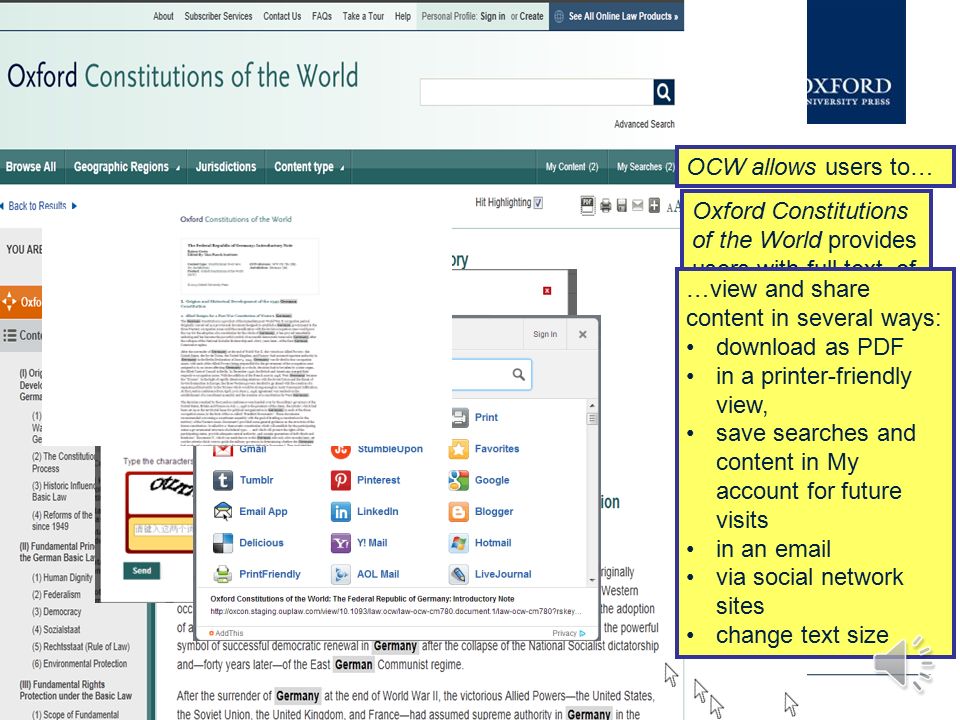Click the AA text size icon

[673, 207]
